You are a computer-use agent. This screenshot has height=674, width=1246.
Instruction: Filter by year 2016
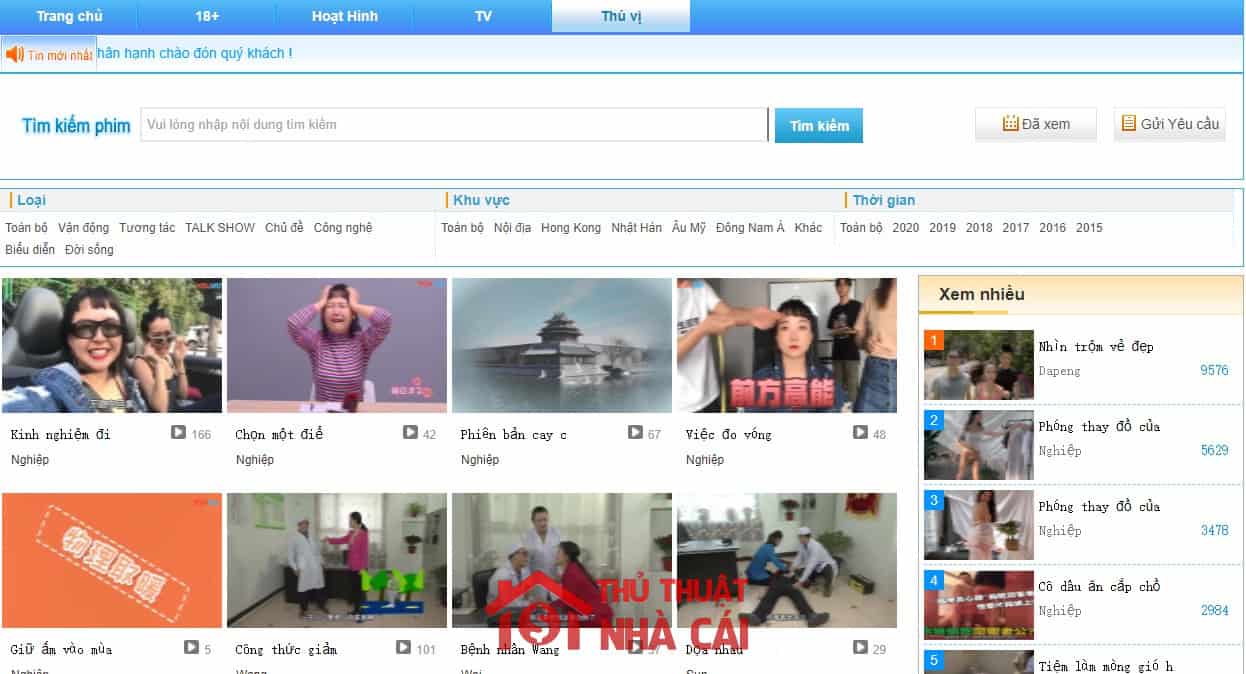tap(1052, 228)
